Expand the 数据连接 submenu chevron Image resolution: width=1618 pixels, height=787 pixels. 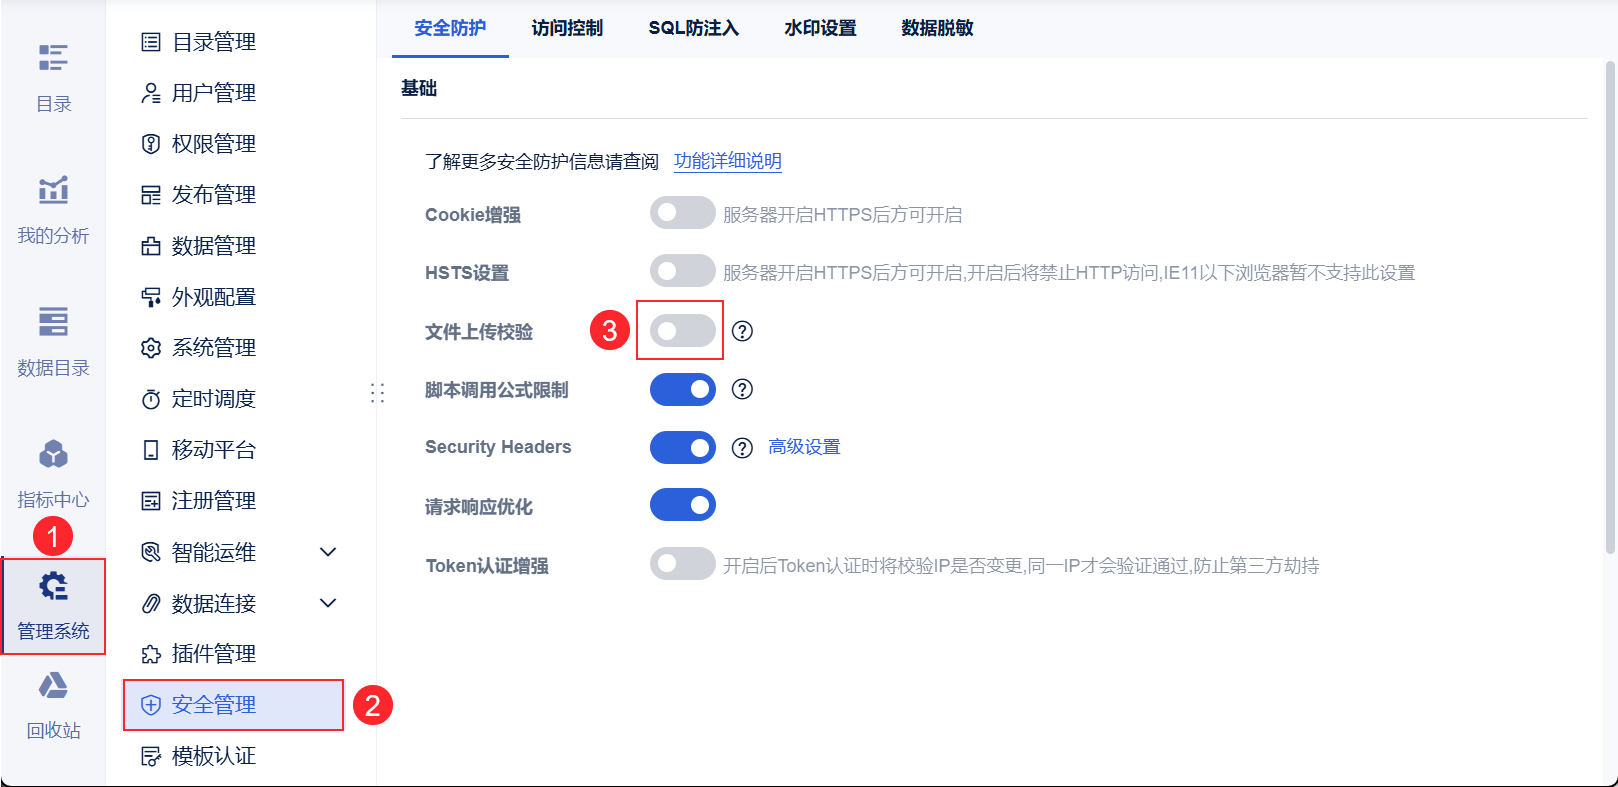328,603
